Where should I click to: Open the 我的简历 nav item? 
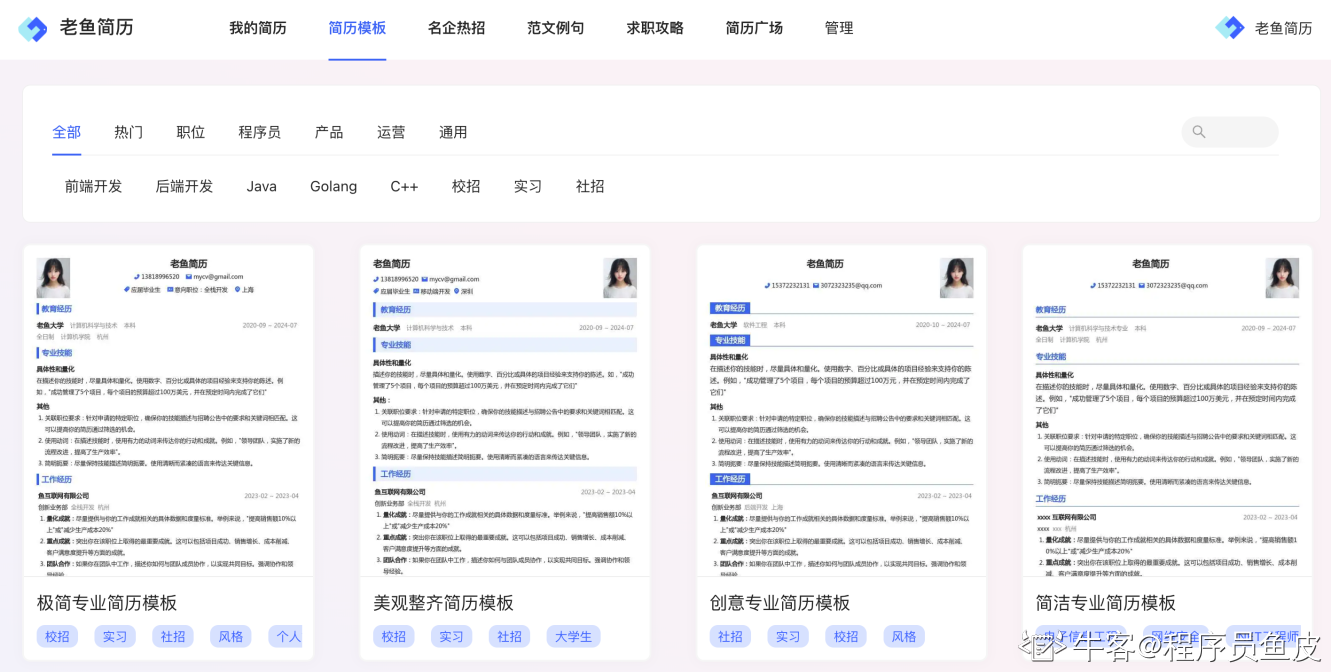point(257,28)
